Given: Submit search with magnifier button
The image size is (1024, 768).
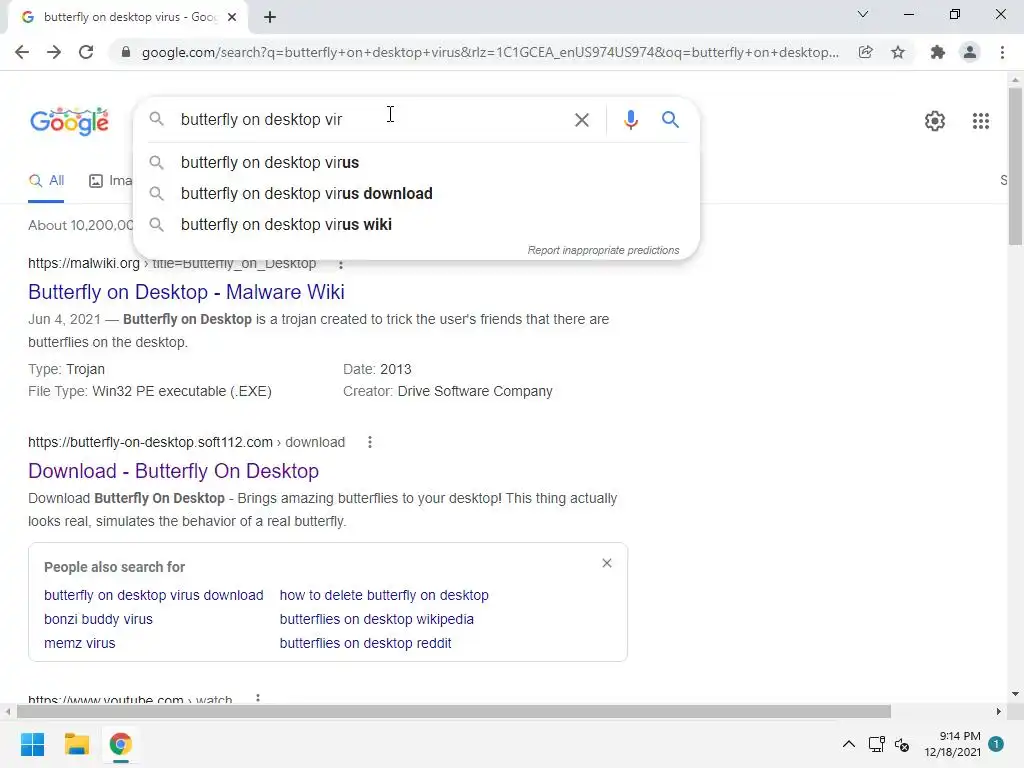Looking at the screenshot, I should [x=670, y=120].
